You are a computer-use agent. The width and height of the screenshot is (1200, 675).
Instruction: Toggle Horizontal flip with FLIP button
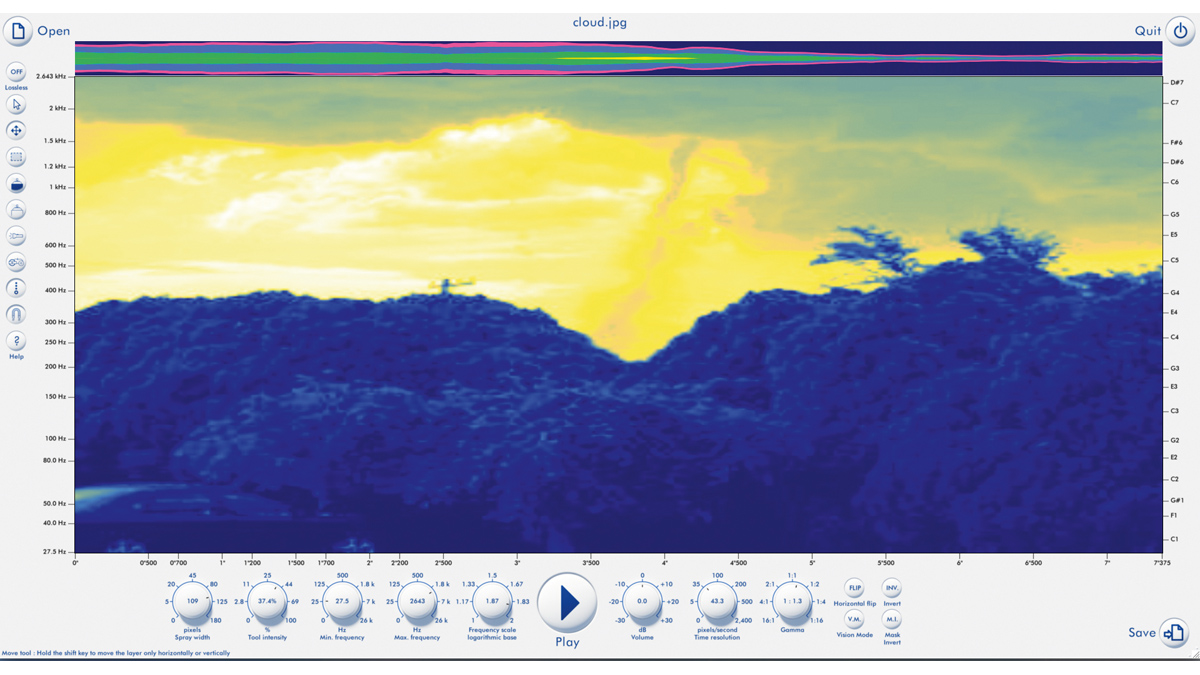[x=855, y=588]
